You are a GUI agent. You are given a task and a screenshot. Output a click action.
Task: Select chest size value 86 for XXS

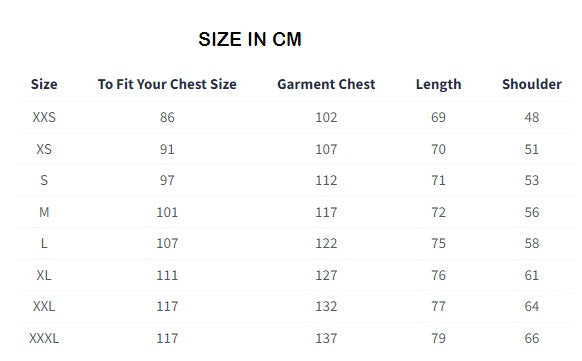pos(167,117)
